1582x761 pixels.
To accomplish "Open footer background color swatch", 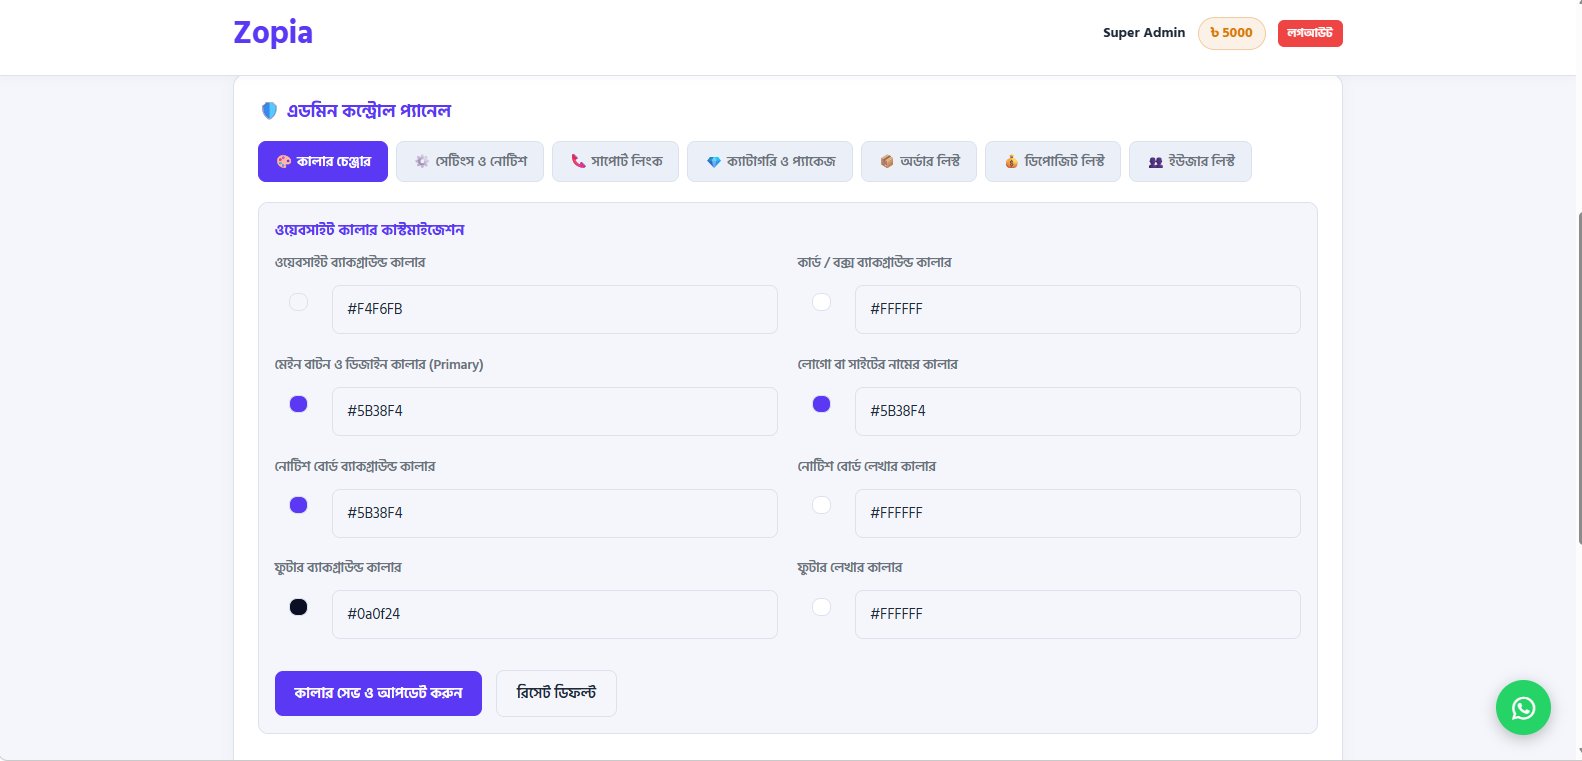I will 298,607.
